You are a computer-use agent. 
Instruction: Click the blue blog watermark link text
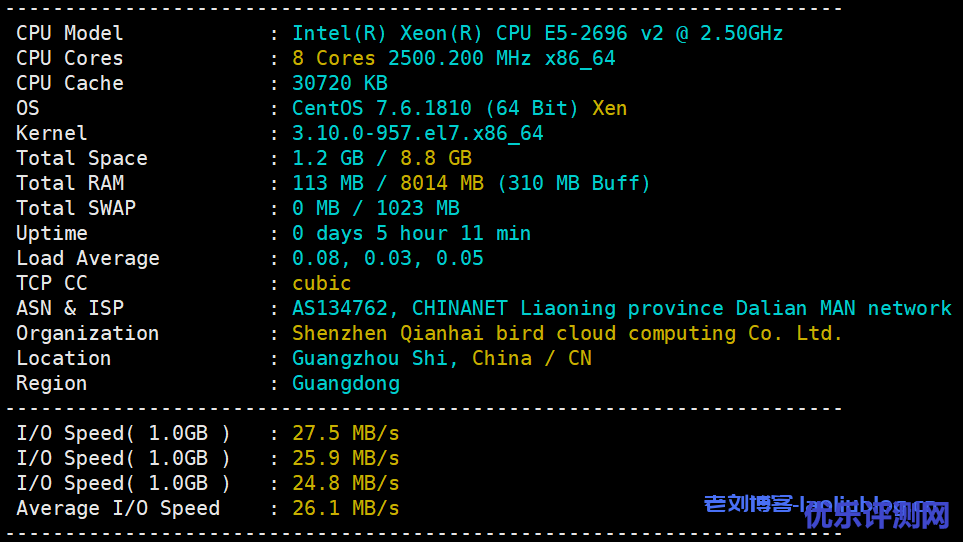click(752, 505)
